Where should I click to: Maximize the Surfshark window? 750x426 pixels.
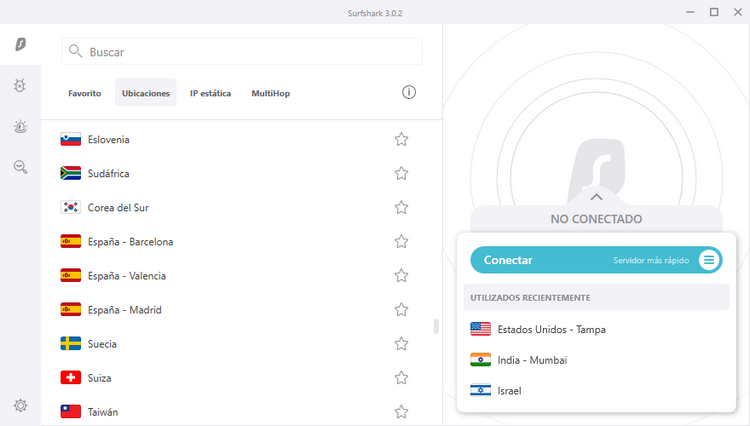(714, 12)
